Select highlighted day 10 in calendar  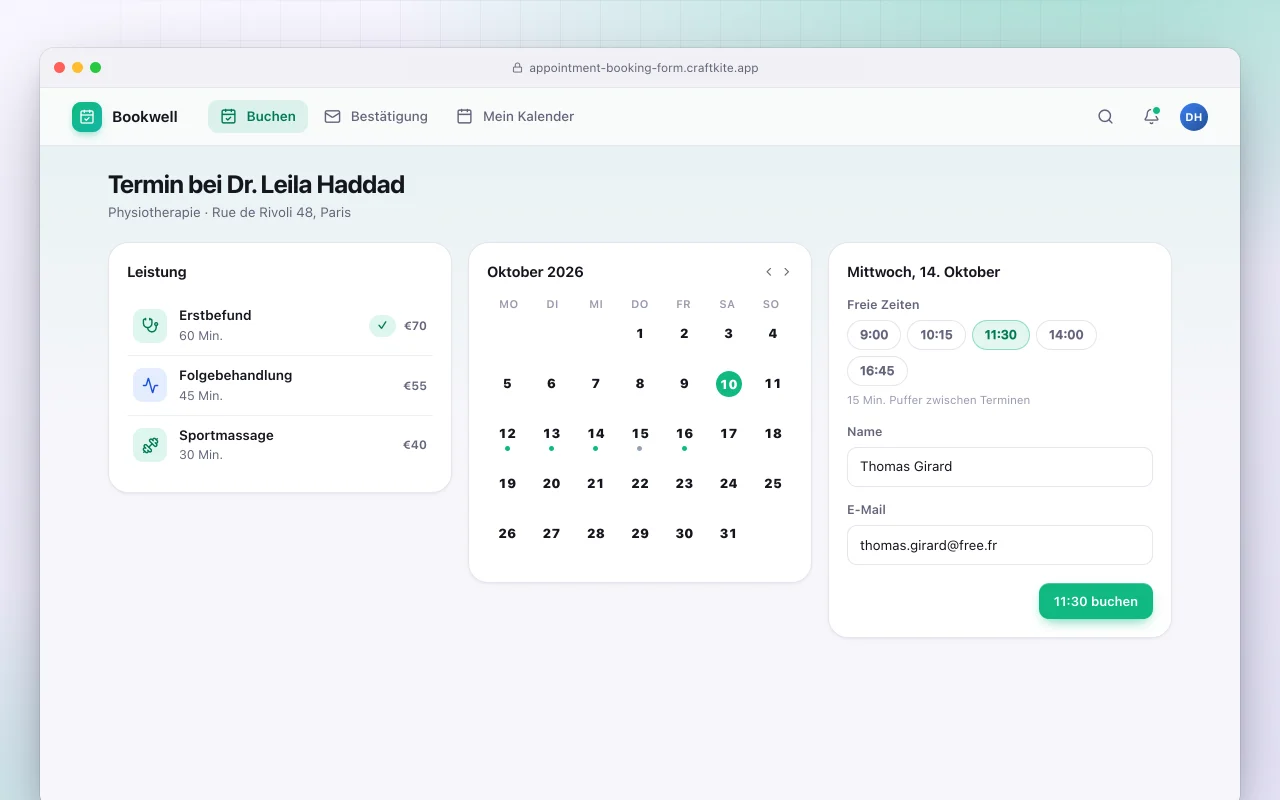click(729, 384)
